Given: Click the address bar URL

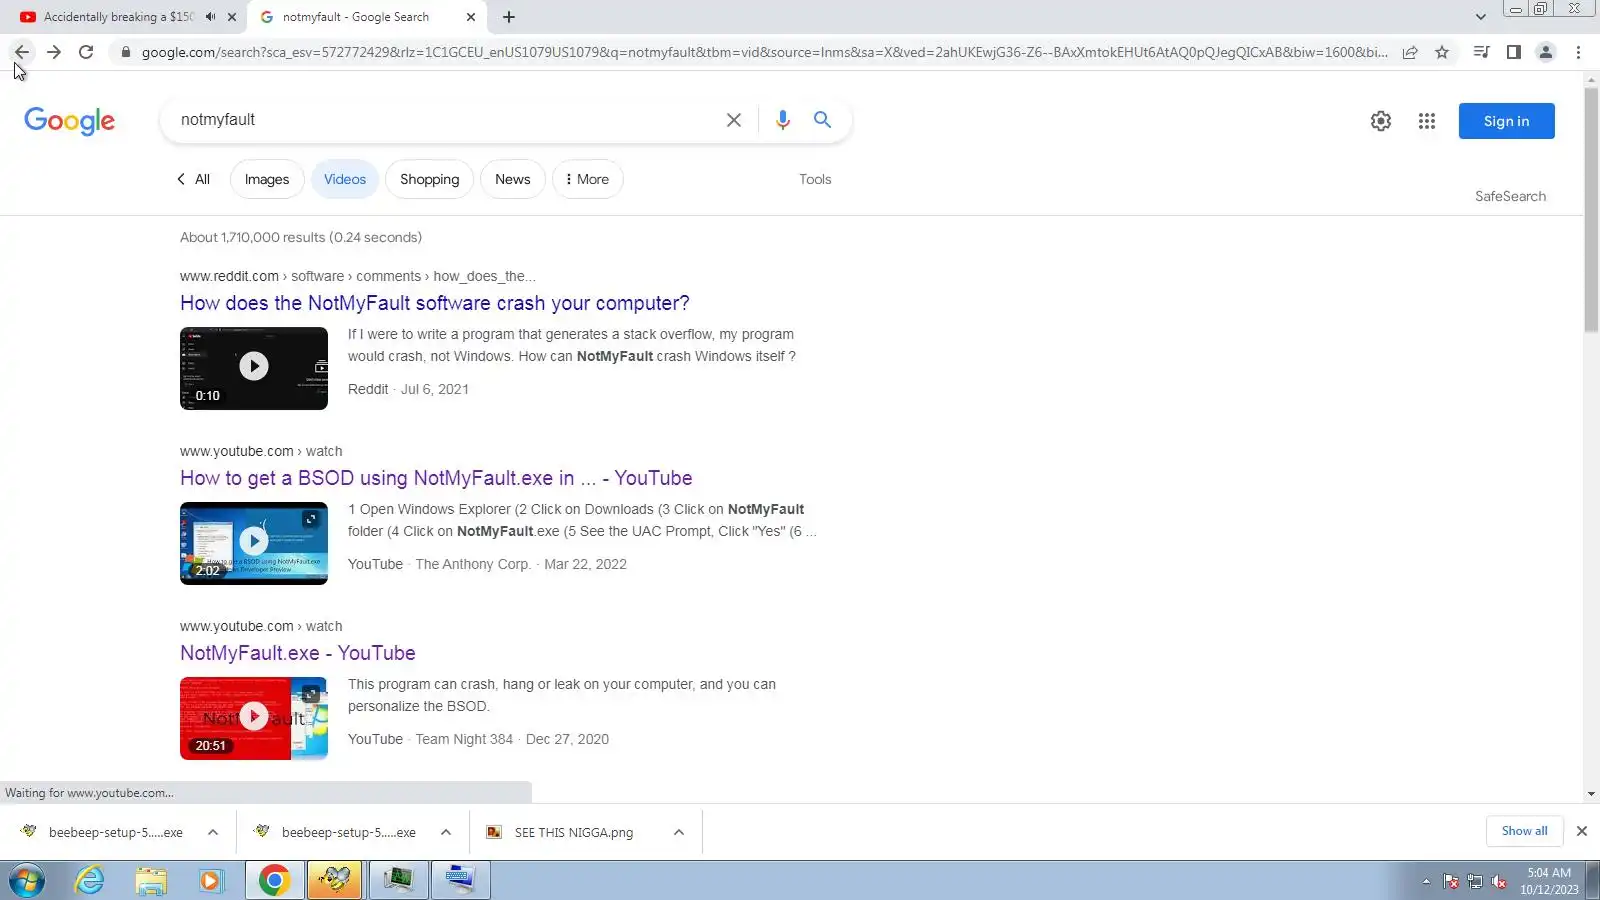Looking at the screenshot, I should (x=764, y=52).
